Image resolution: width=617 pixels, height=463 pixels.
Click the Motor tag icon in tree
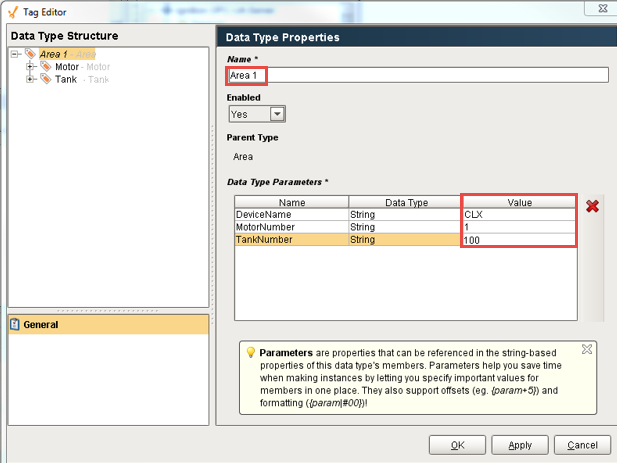point(46,67)
